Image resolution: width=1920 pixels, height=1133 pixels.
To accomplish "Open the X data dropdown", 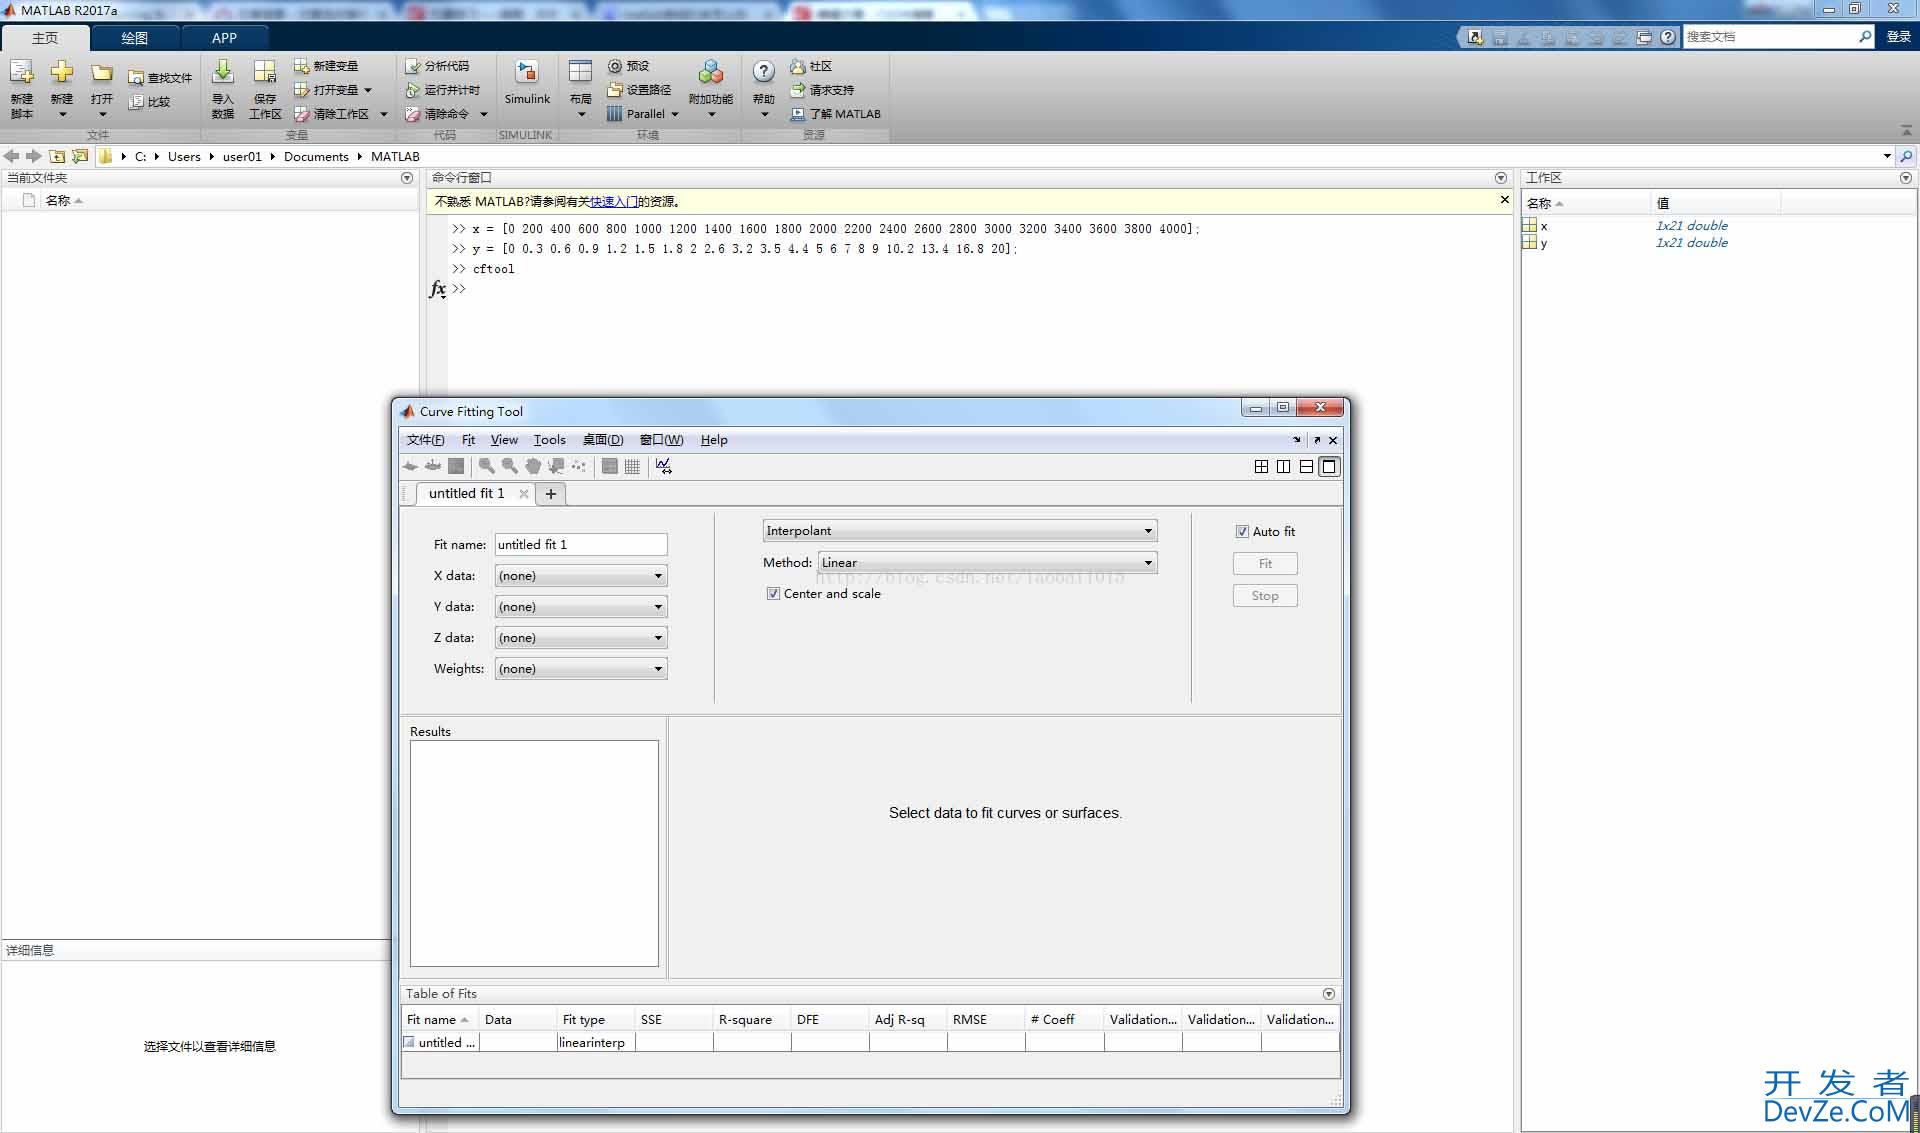I will (581, 576).
